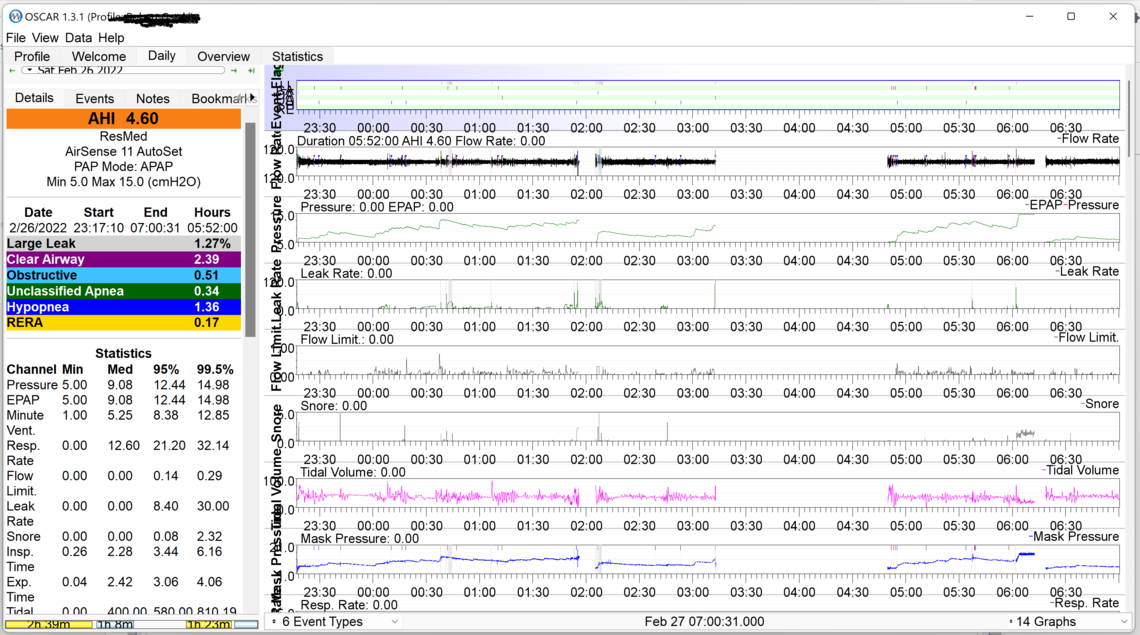Open the Events sidebar tab

pyautogui.click(x=95, y=99)
